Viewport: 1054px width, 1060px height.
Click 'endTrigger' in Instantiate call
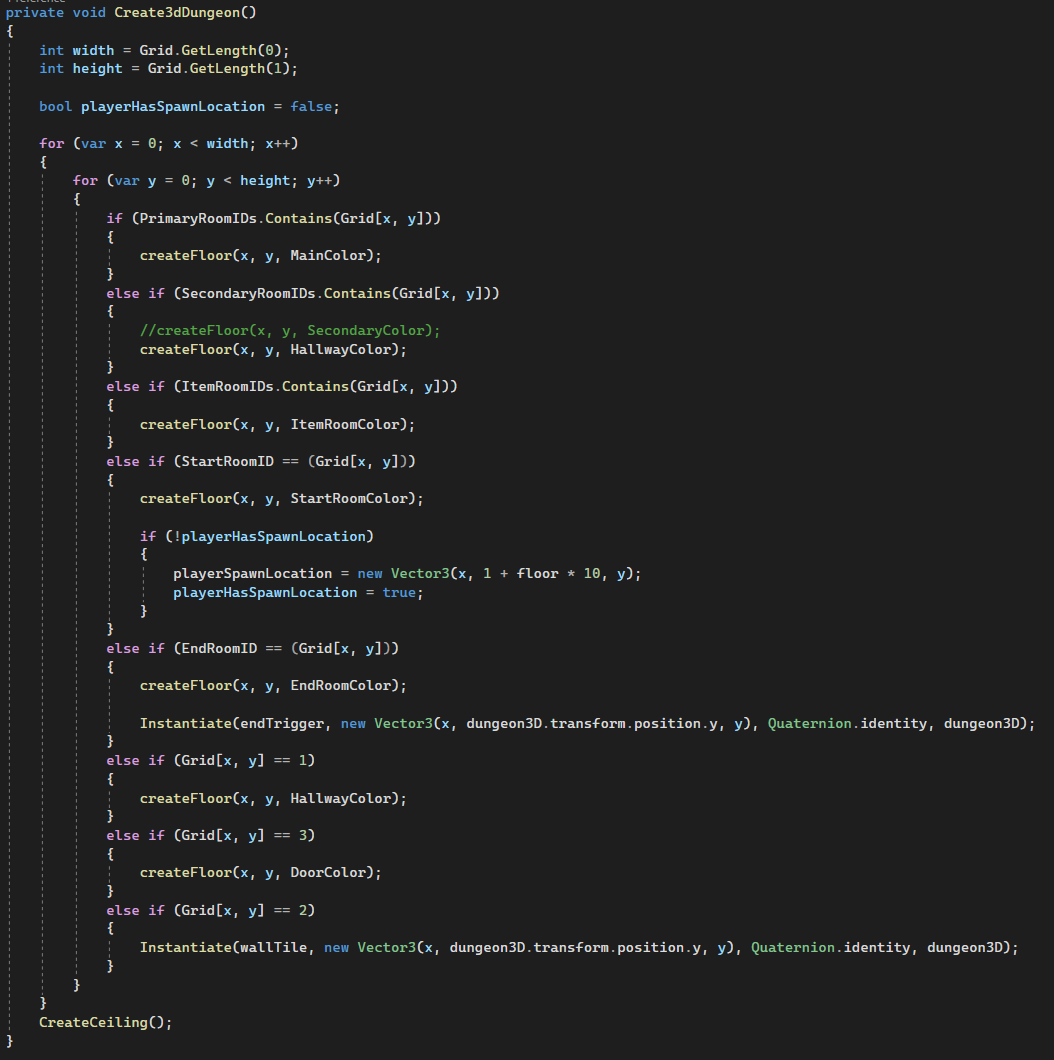pyautogui.click(x=282, y=724)
